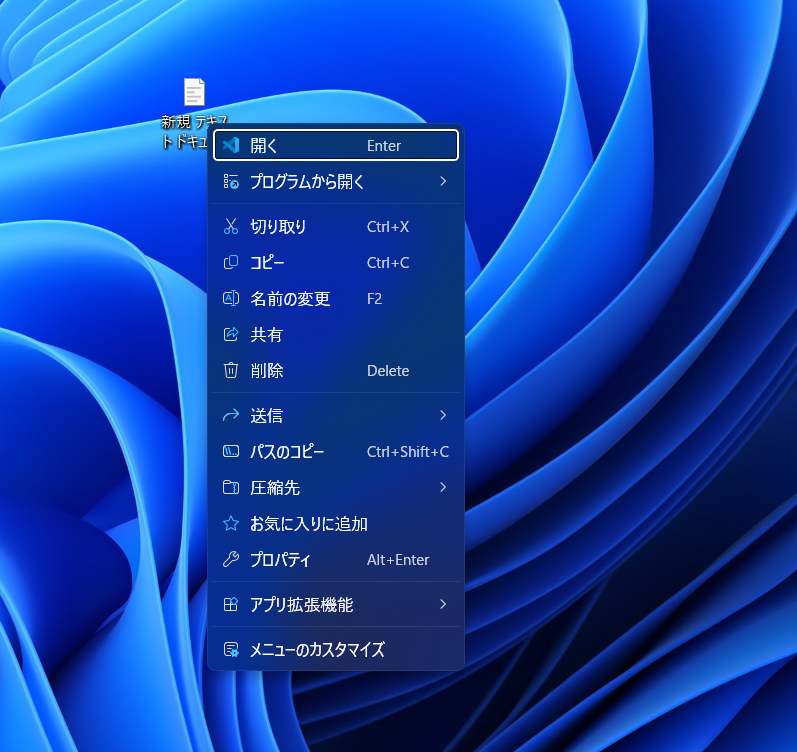Click the Ctrl+C shortcut text
797x752 pixels.
click(388, 263)
